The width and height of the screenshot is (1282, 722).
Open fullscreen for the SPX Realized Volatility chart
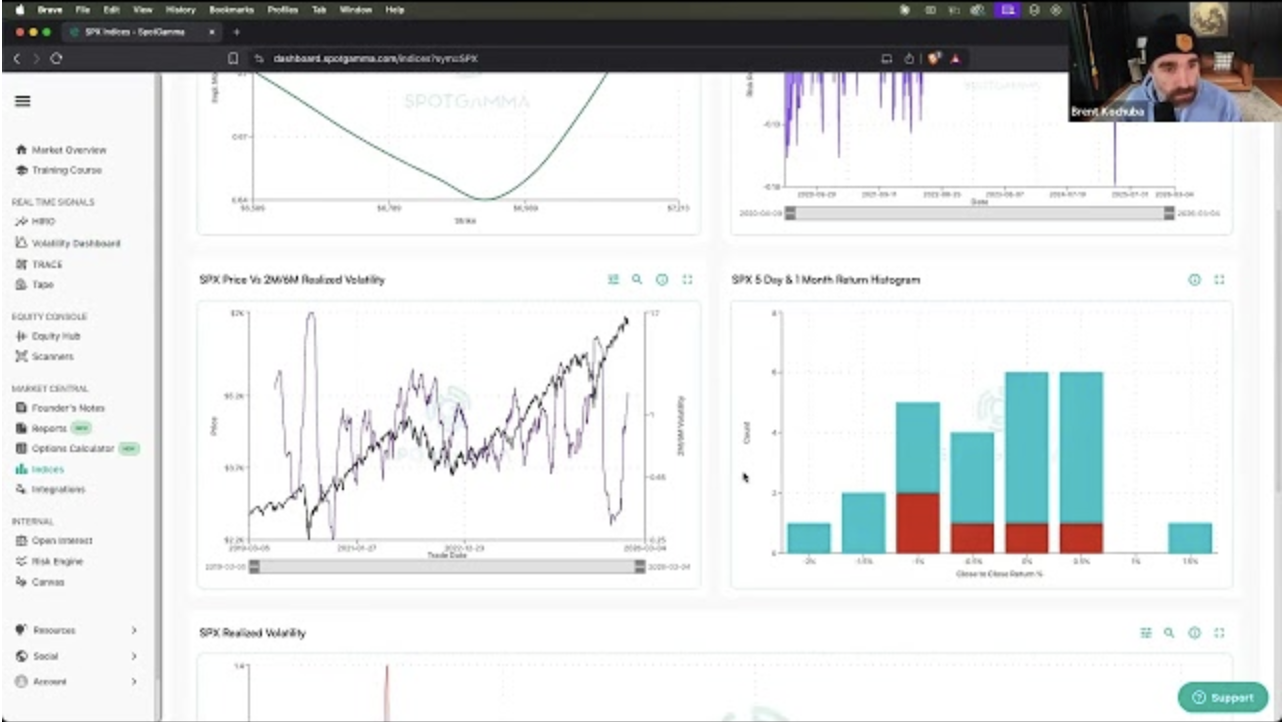(1219, 633)
